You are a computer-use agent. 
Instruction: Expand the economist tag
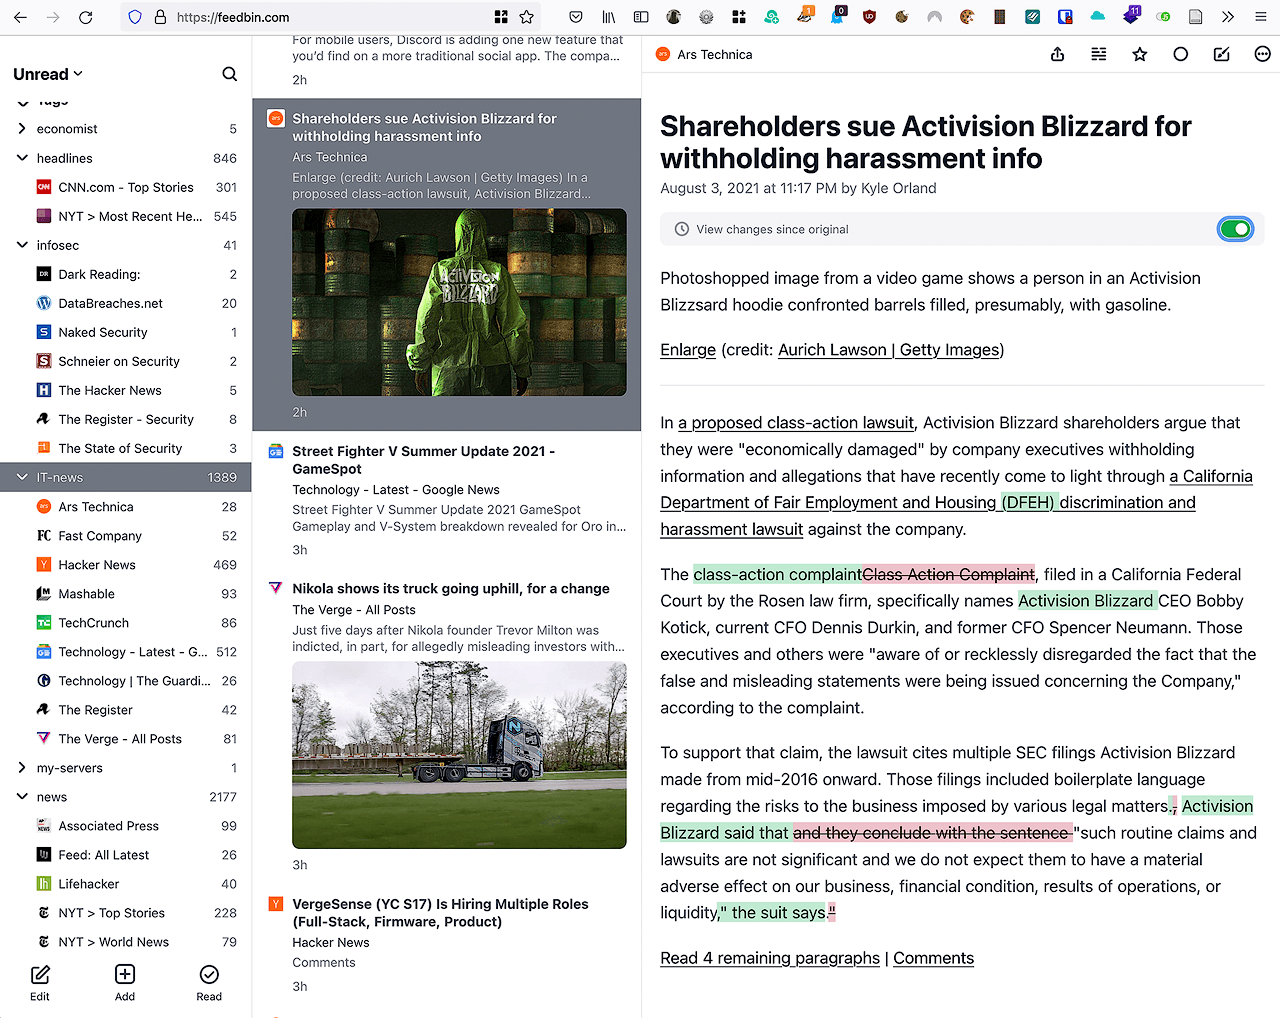click(x=22, y=129)
